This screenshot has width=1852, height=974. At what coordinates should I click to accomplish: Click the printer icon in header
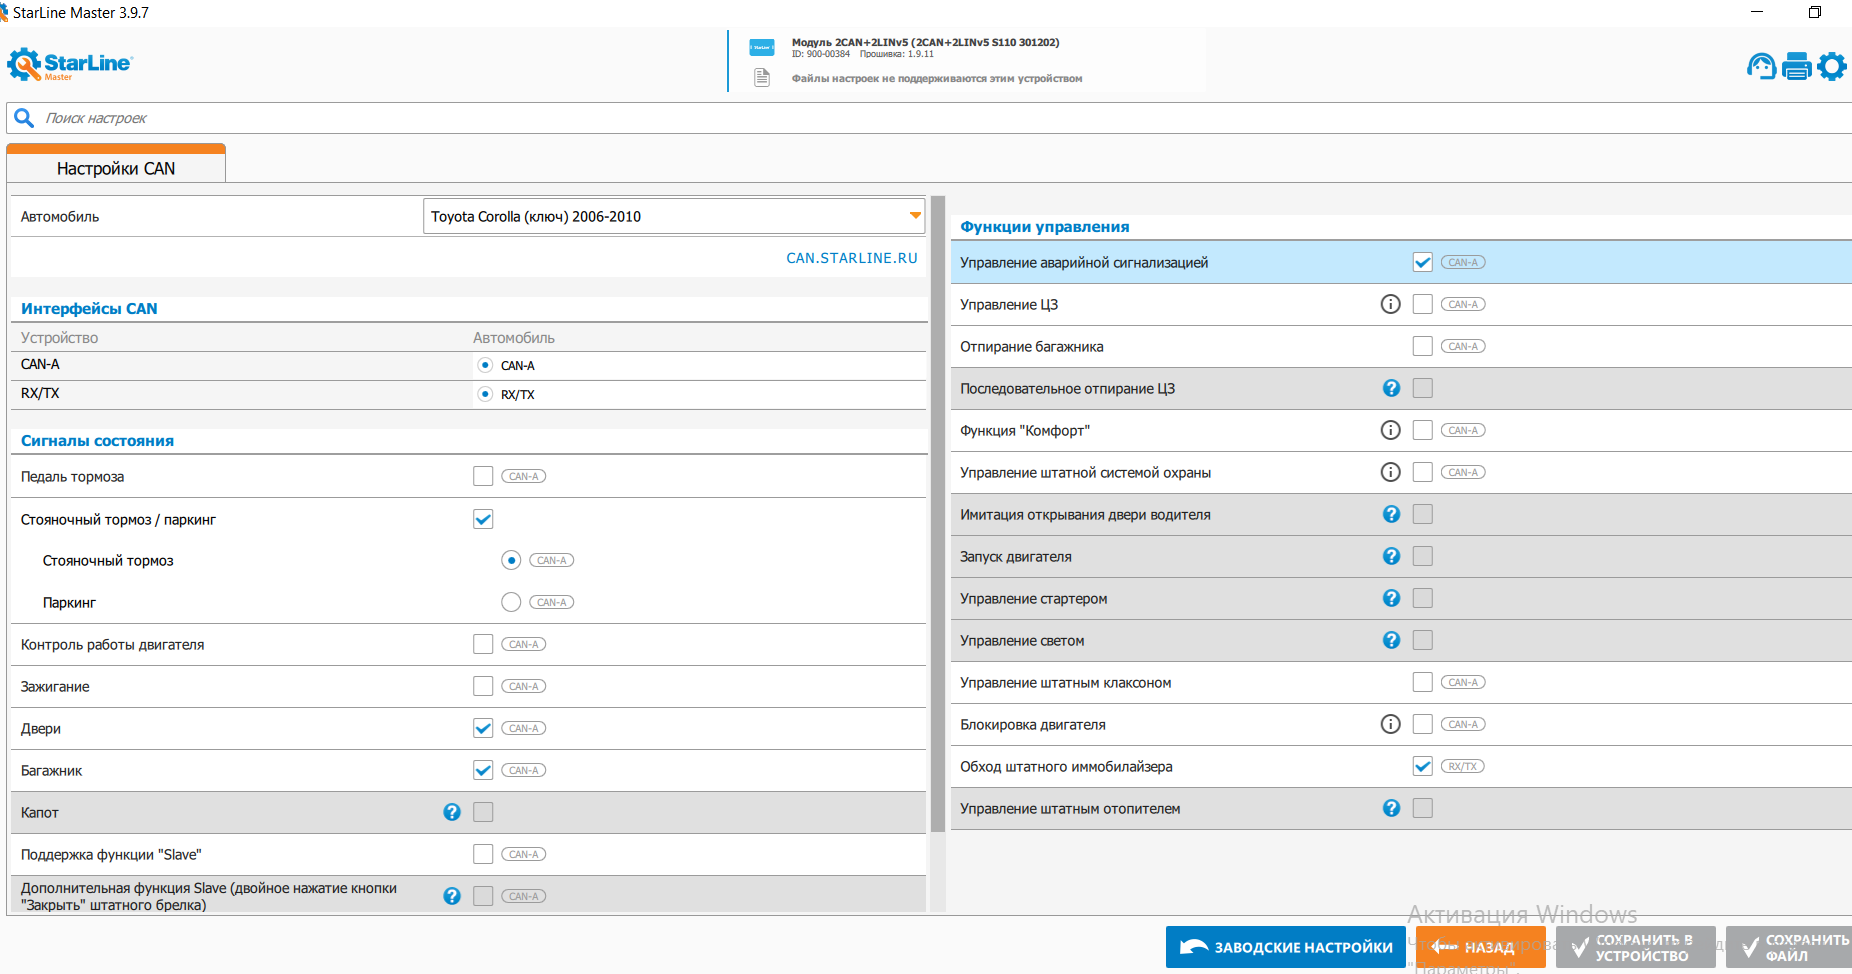pos(1797,66)
